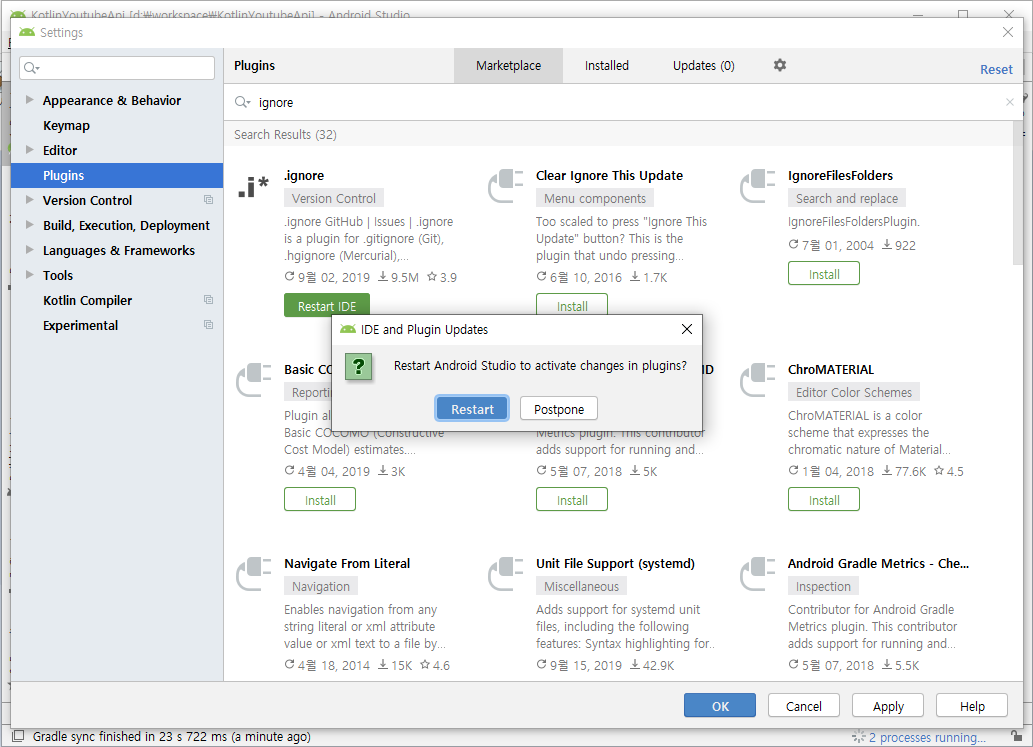
Task: Click the Basic COCOMO plugin icon
Action: (254, 380)
